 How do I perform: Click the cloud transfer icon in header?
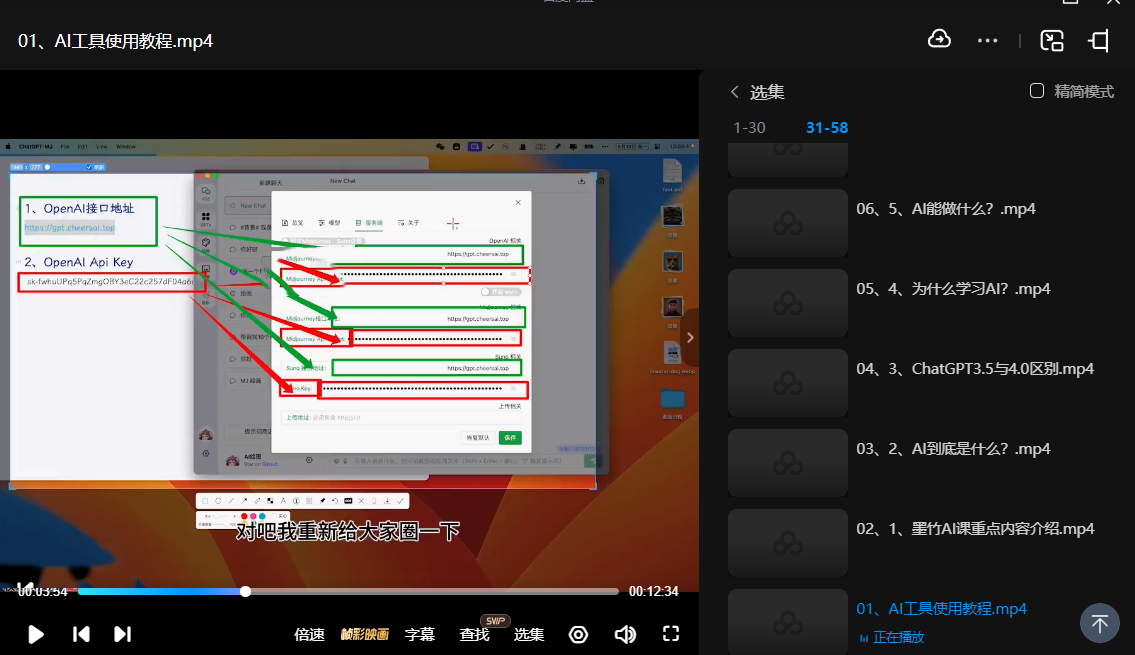939,40
